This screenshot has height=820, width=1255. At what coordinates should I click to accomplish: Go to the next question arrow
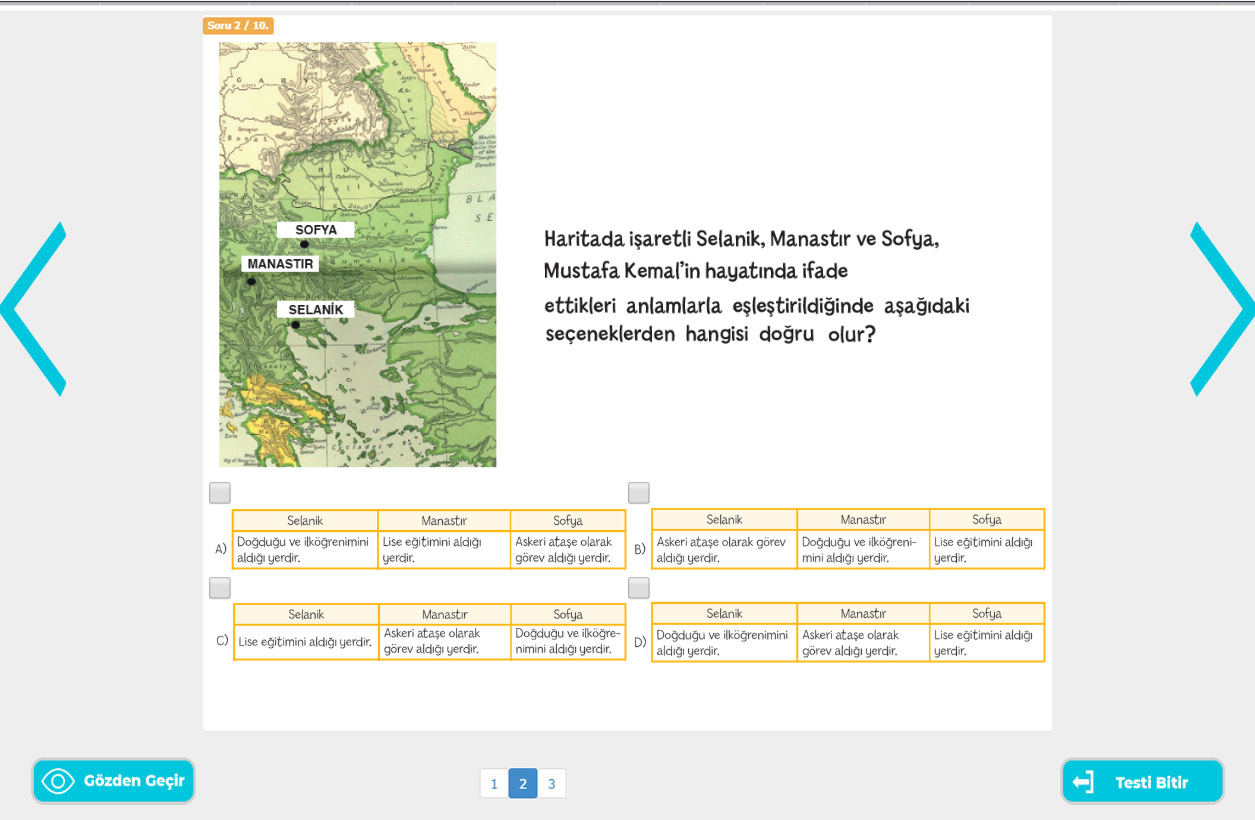(1222, 309)
